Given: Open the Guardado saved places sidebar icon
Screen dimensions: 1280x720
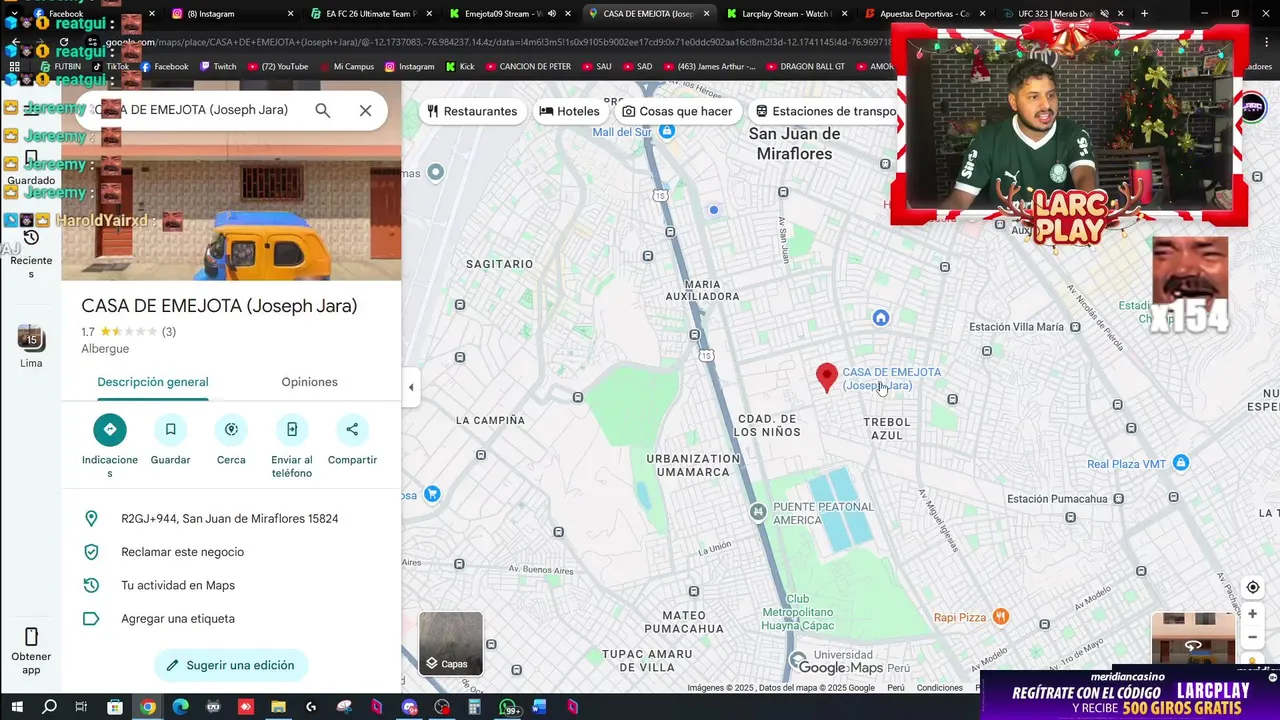Looking at the screenshot, I should 31,160.
